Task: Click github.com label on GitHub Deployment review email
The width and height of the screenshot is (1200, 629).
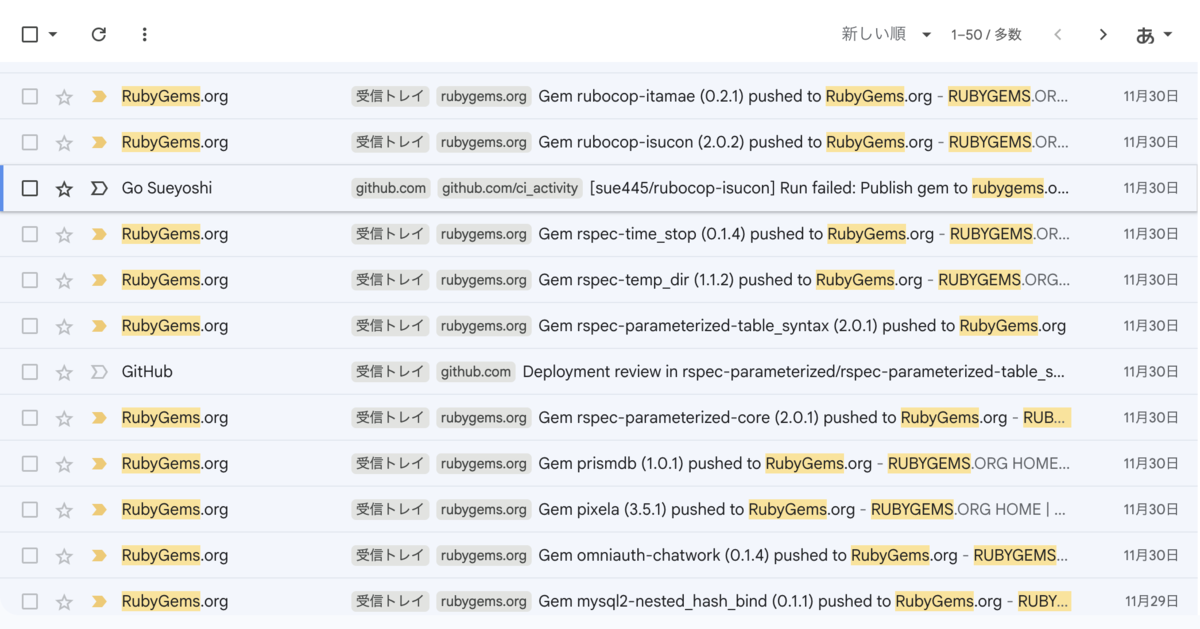Action: pos(476,372)
